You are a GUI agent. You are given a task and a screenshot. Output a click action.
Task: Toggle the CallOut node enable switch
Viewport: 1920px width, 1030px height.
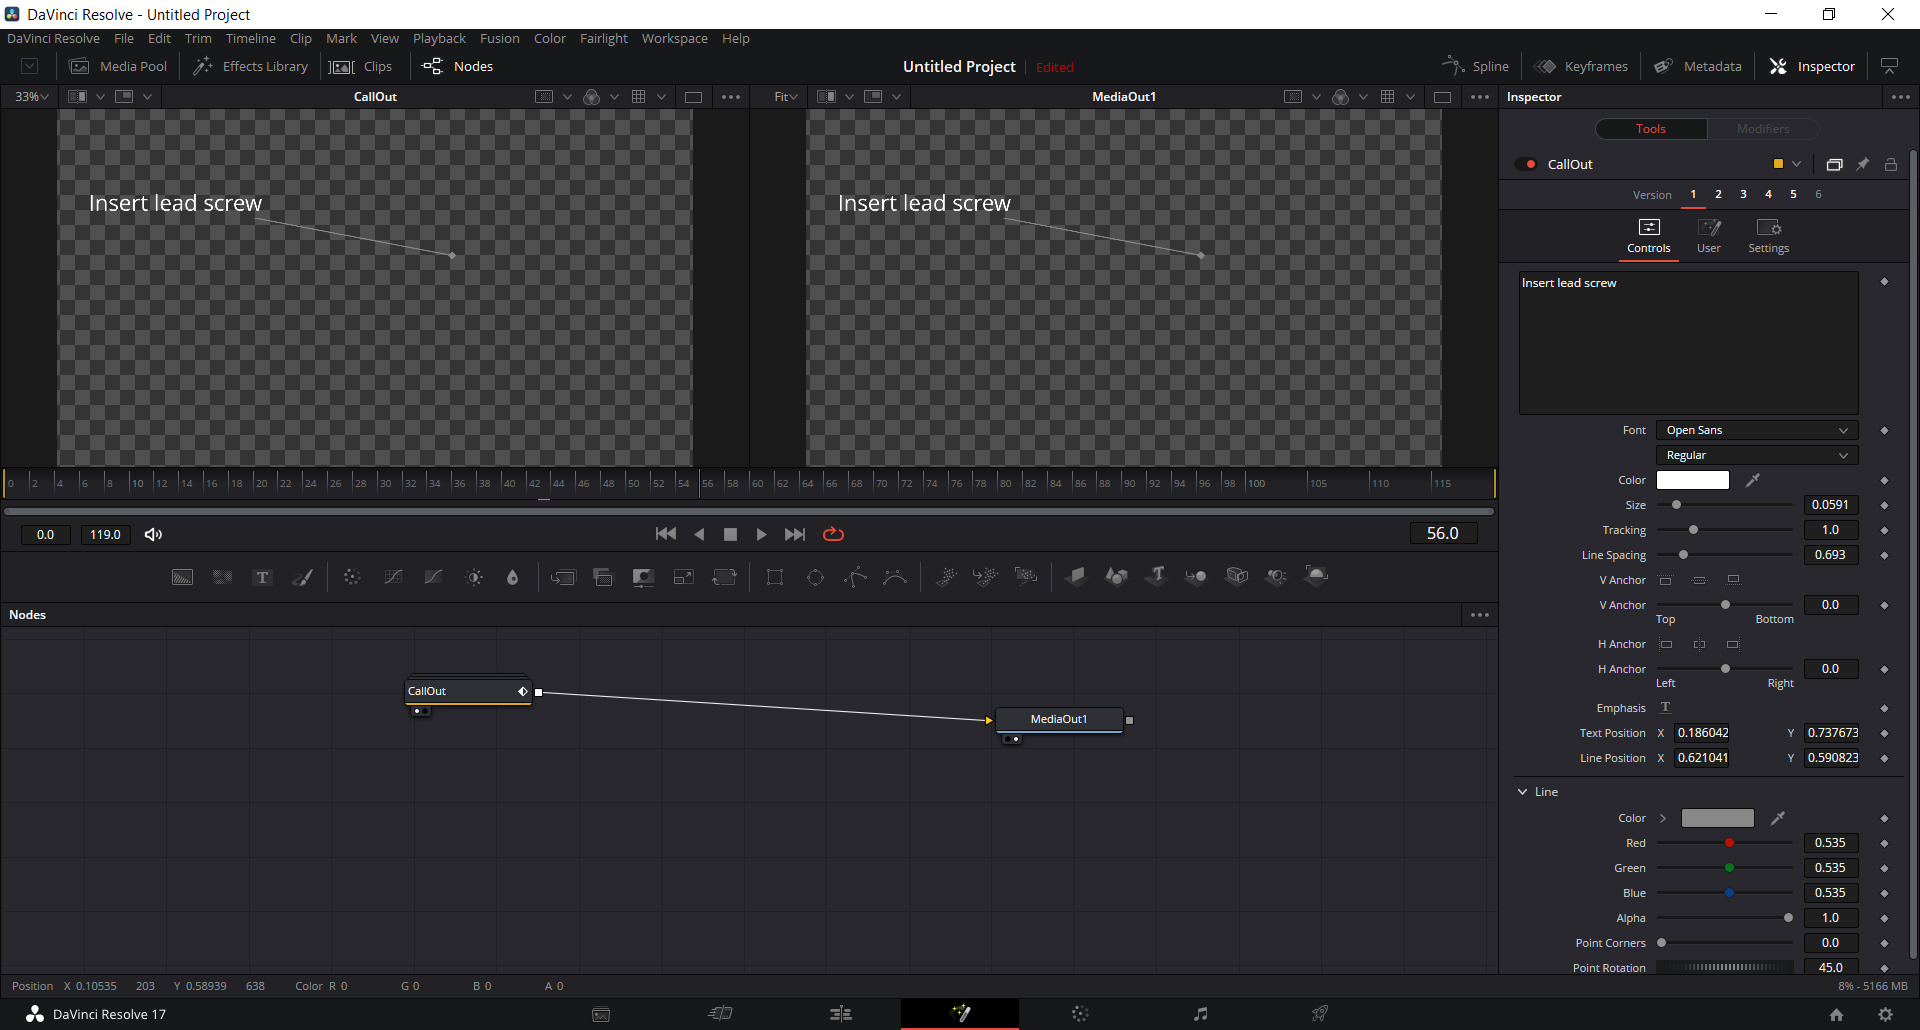click(1526, 164)
